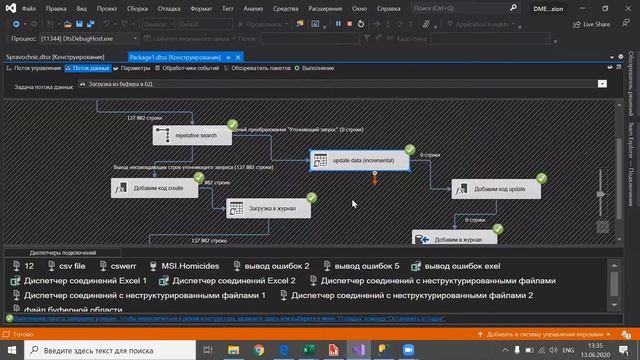
Task: Select the вывод ошибок 5 connection manager
Action: click(x=361, y=266)
